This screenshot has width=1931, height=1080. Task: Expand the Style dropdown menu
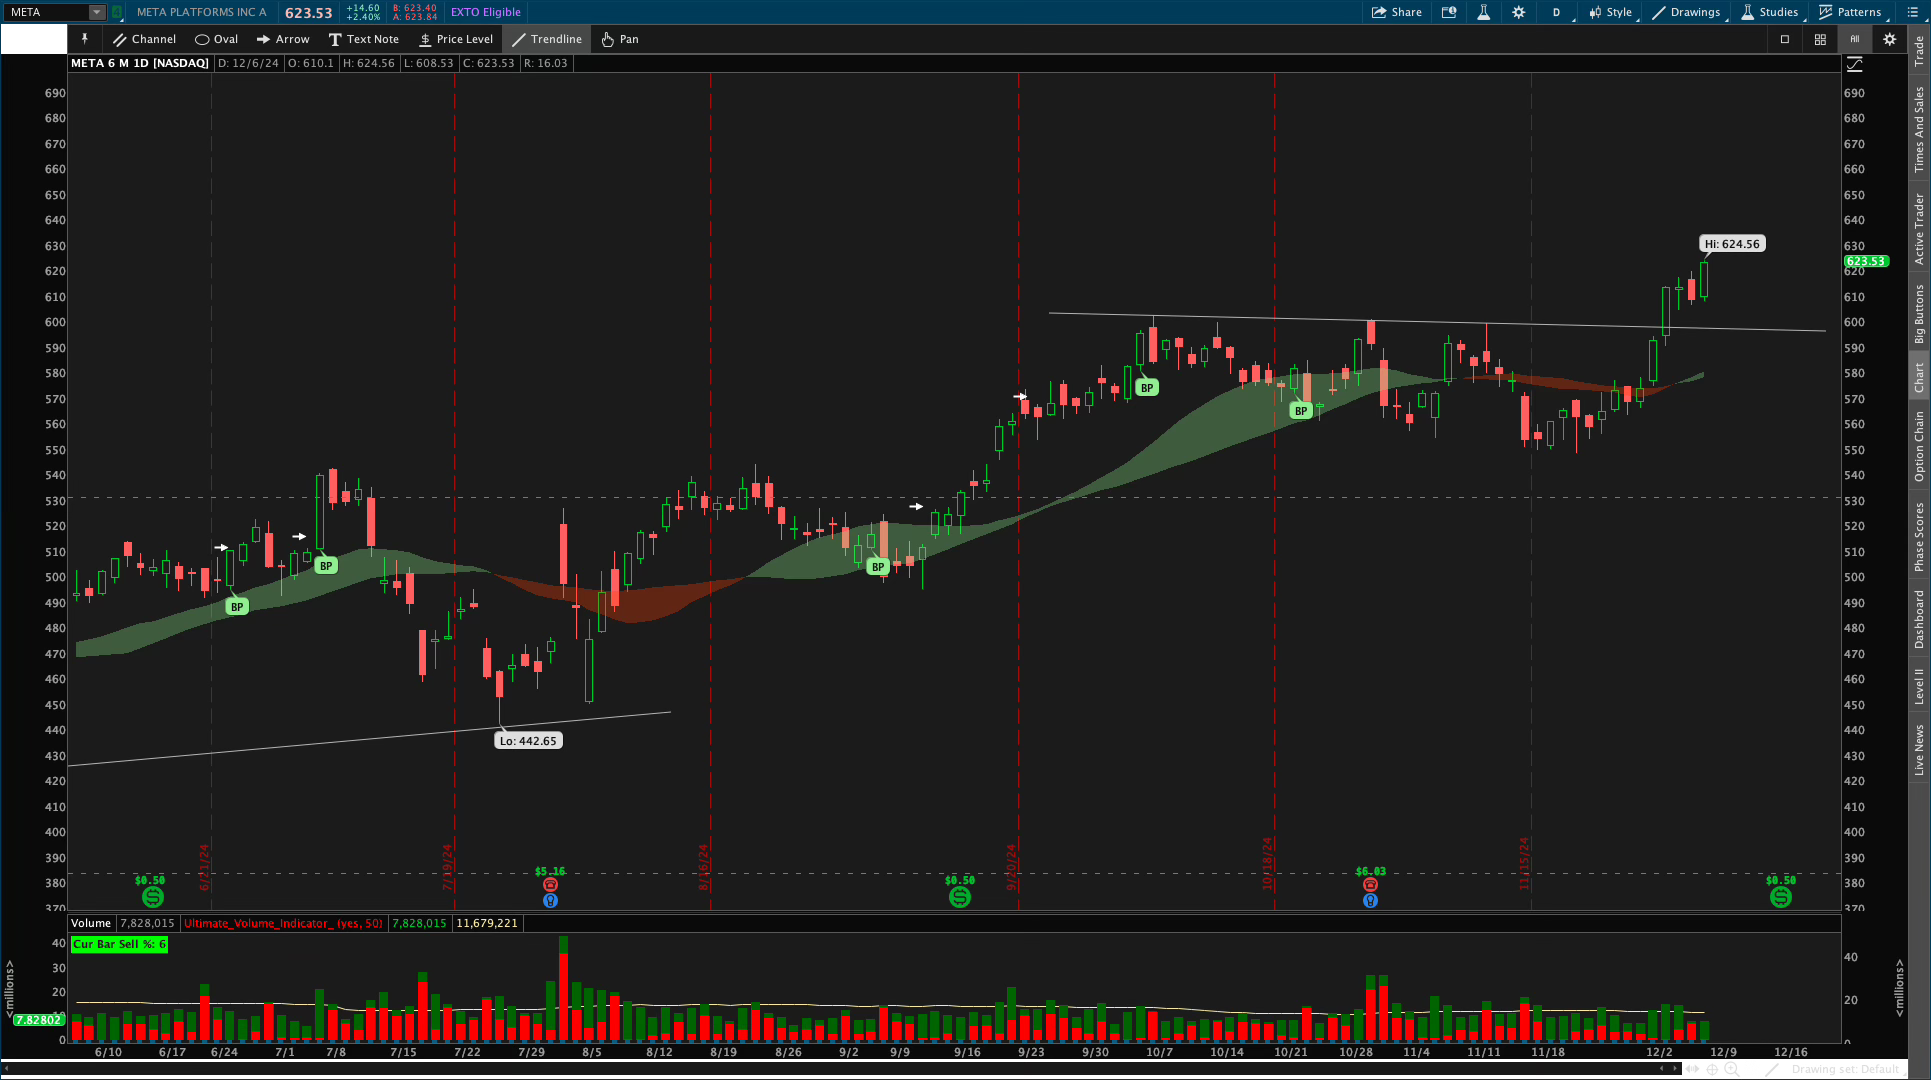[1611, 12]
